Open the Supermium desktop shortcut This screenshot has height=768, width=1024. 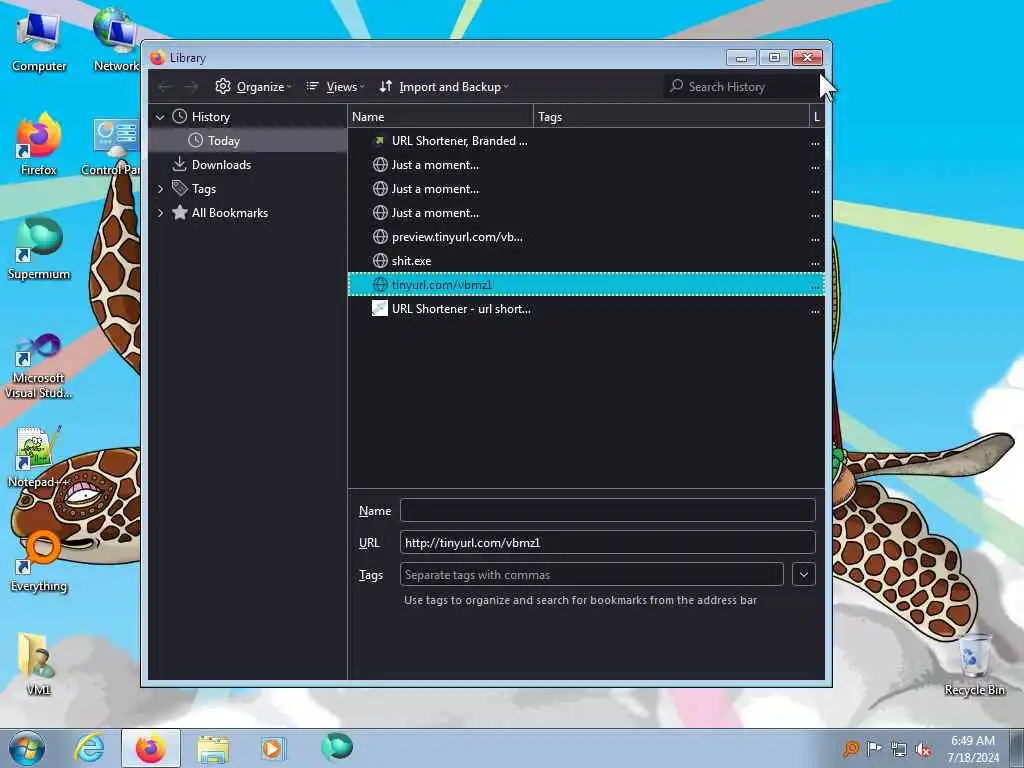coord(39,249)
